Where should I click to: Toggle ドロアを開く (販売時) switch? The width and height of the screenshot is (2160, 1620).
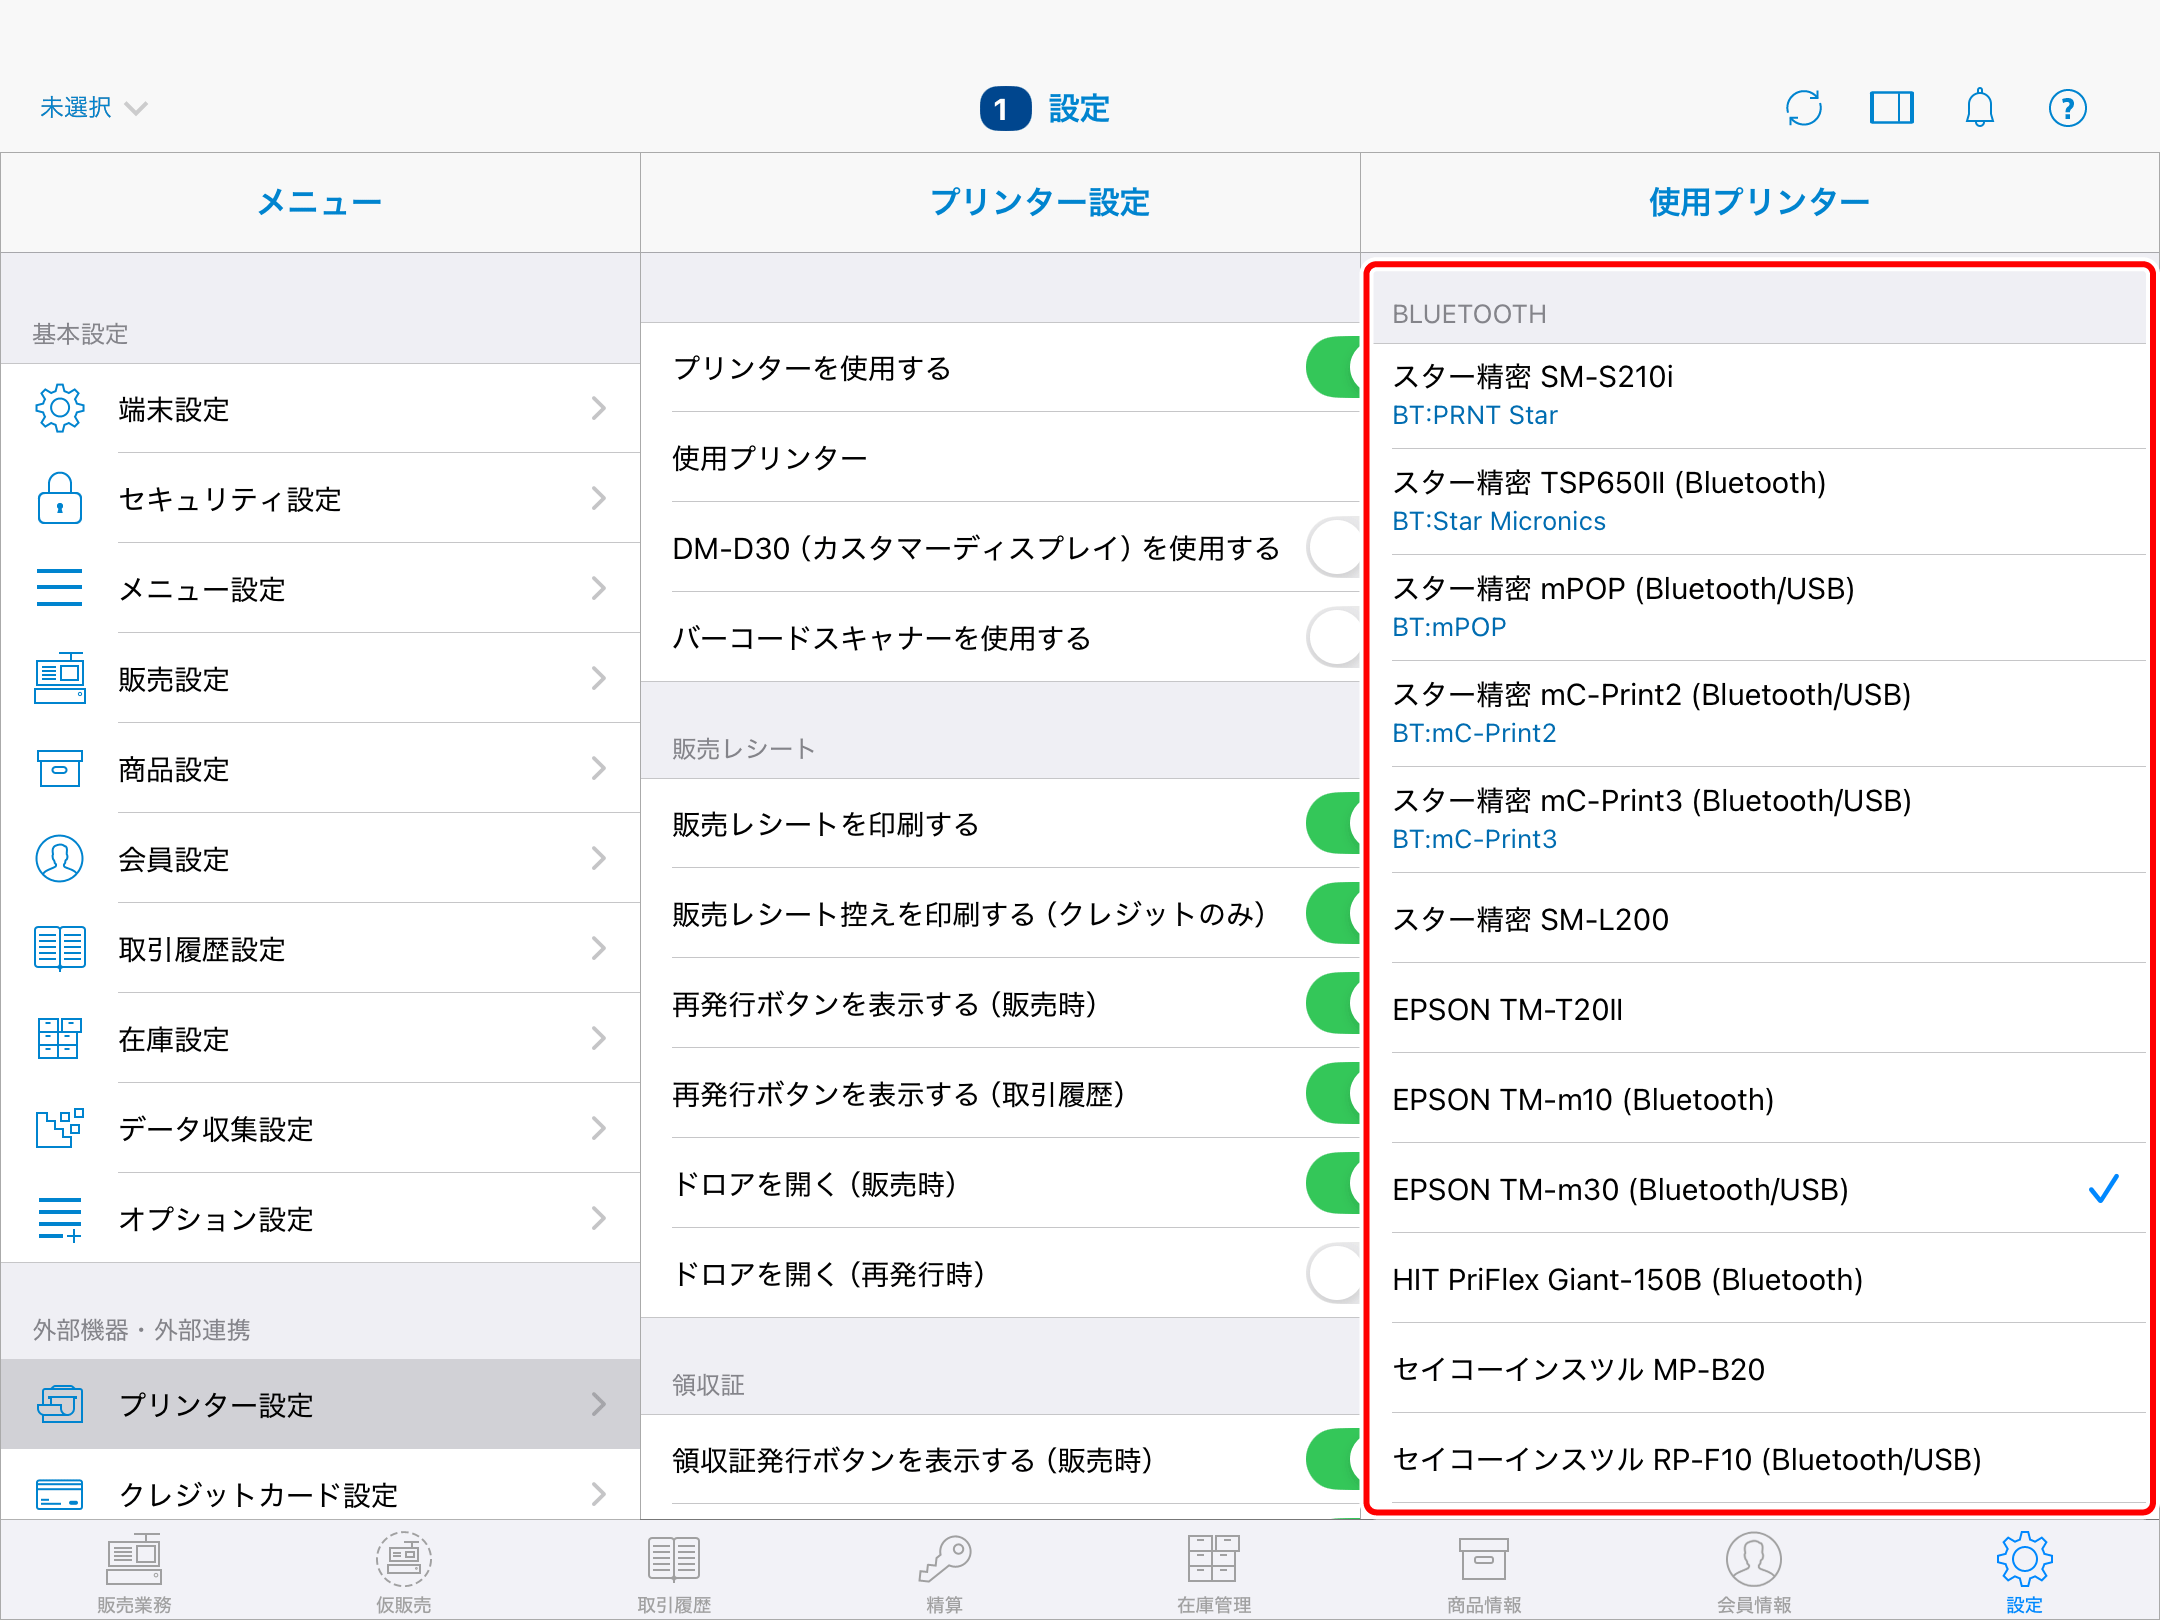[x=1333, y=1184]
